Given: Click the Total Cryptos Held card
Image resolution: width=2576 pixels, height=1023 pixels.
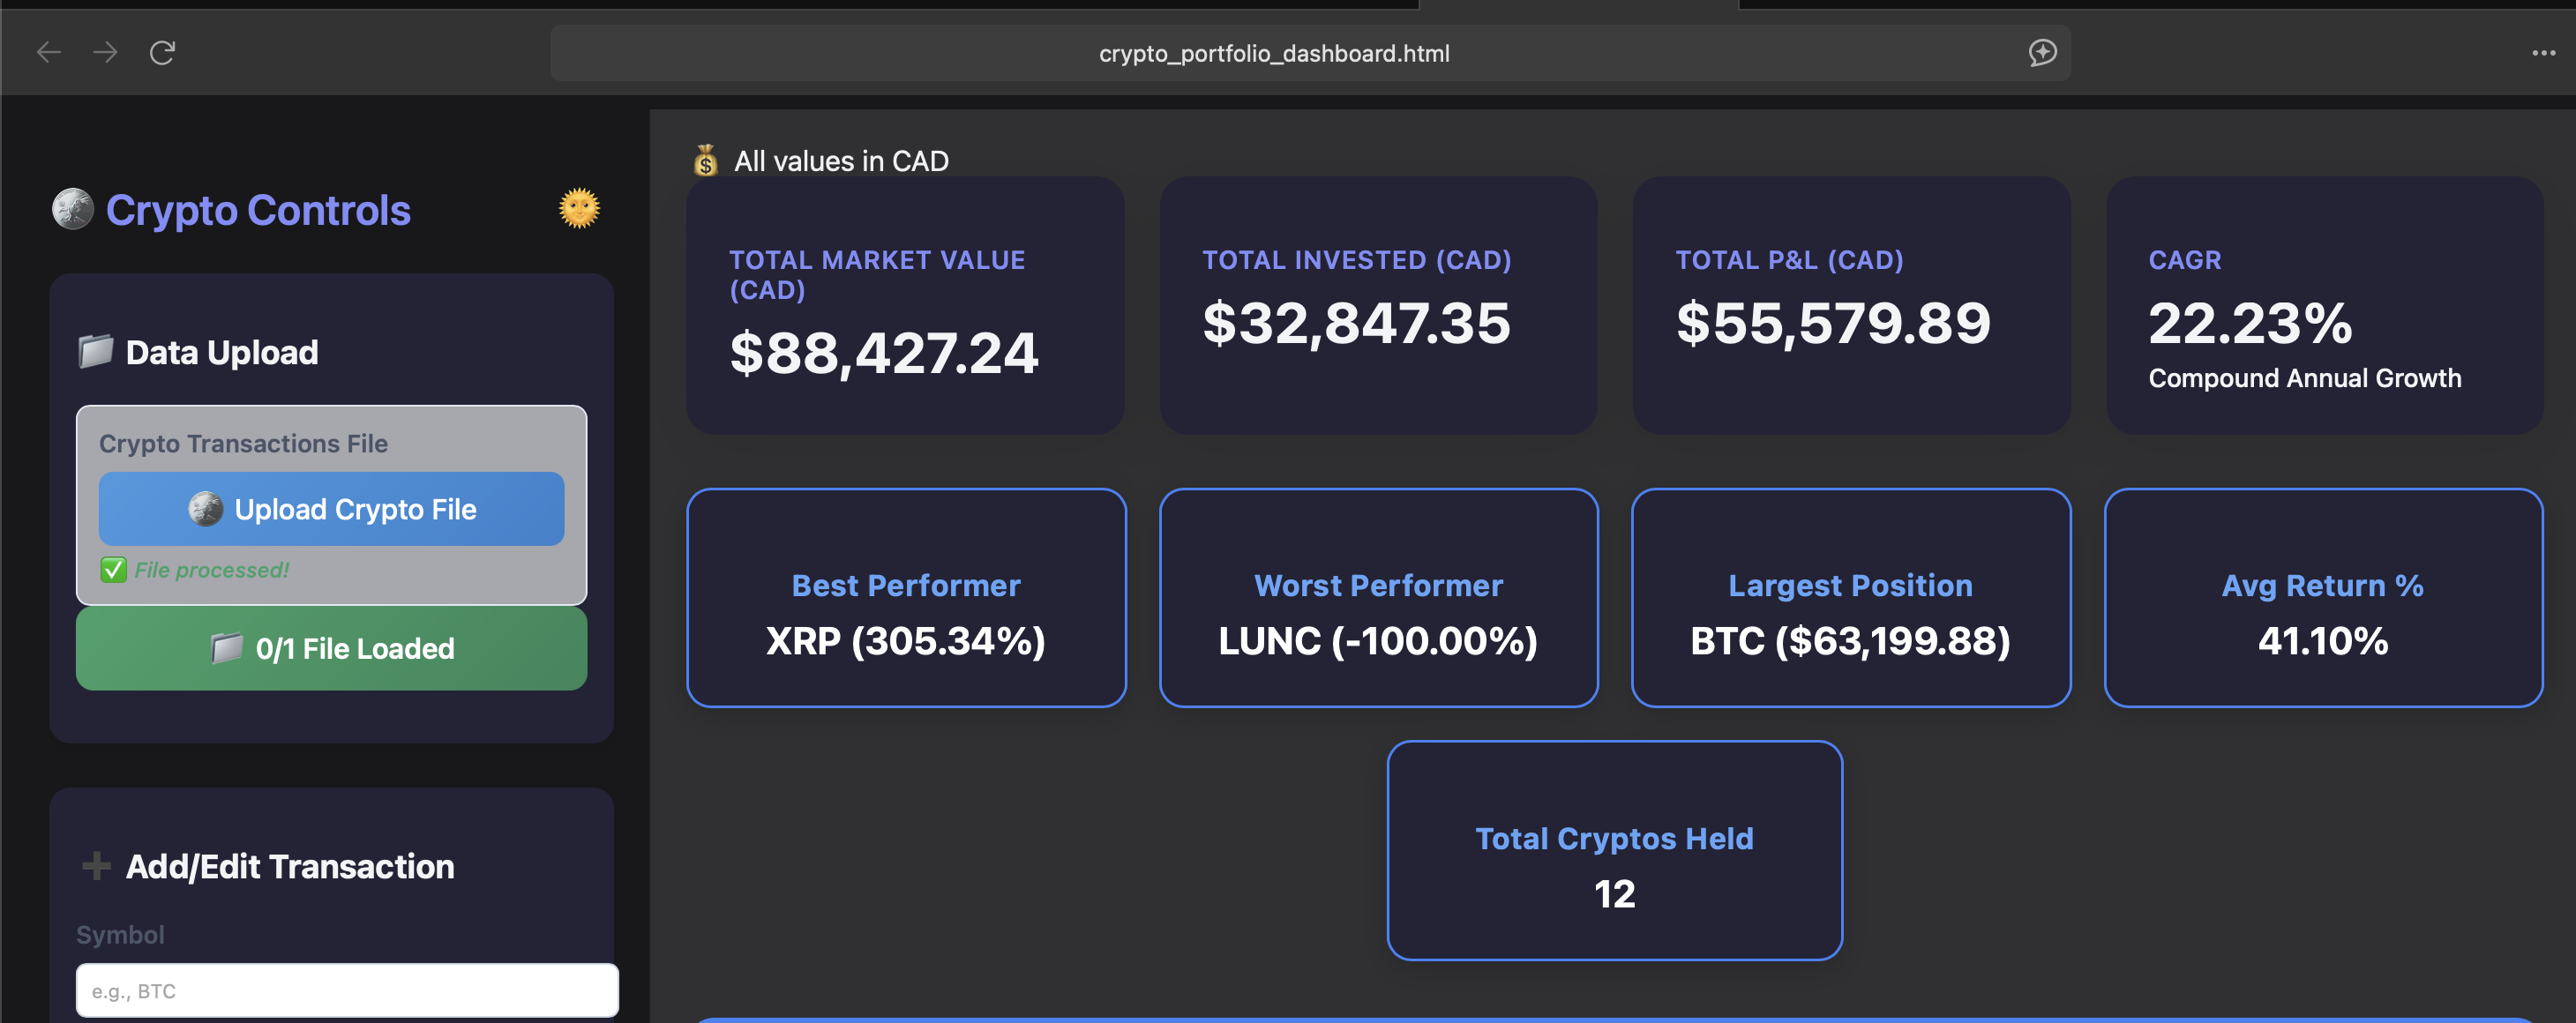Looking at the screenshot, I should pos(1614,852).
